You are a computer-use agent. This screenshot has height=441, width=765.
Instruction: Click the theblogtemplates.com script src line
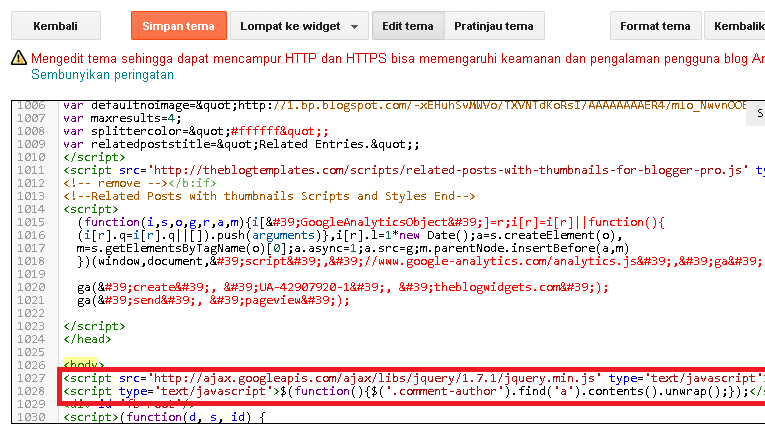coord(414,170)
